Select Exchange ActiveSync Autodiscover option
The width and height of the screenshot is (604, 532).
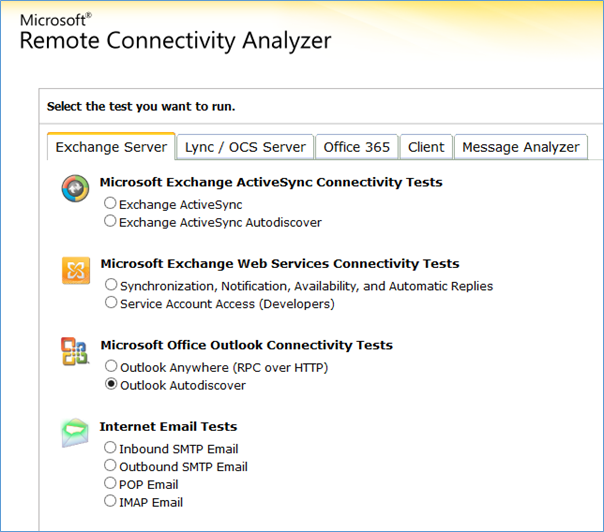110,221
